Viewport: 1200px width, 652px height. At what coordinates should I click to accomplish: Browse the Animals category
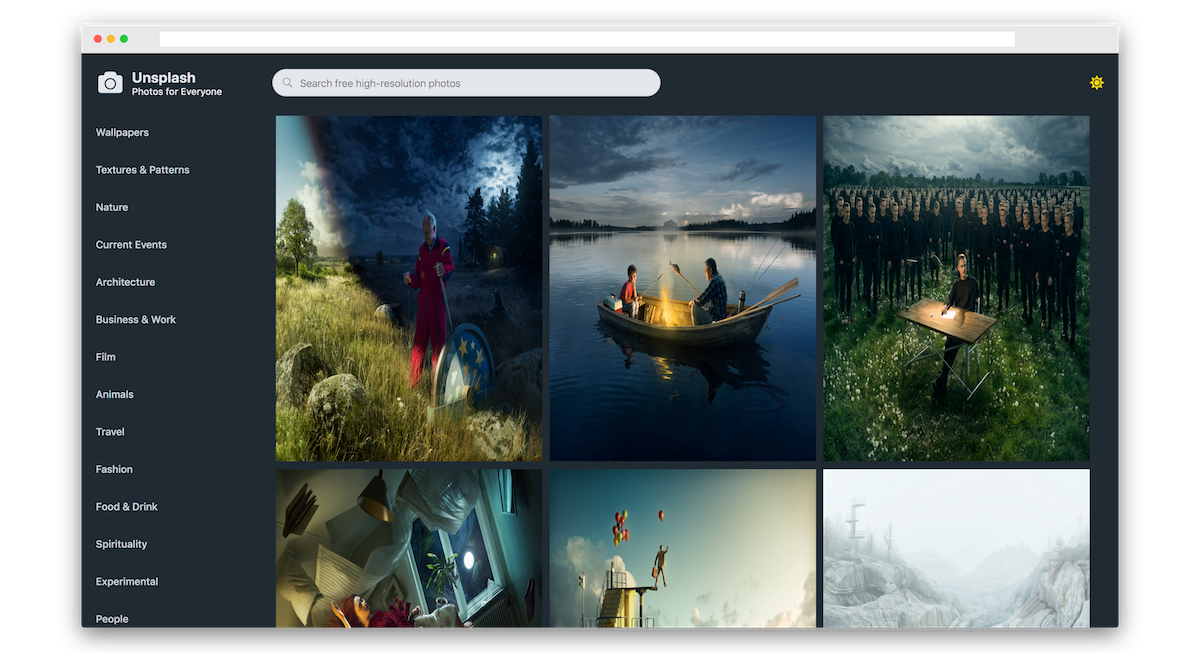(115, 394)
